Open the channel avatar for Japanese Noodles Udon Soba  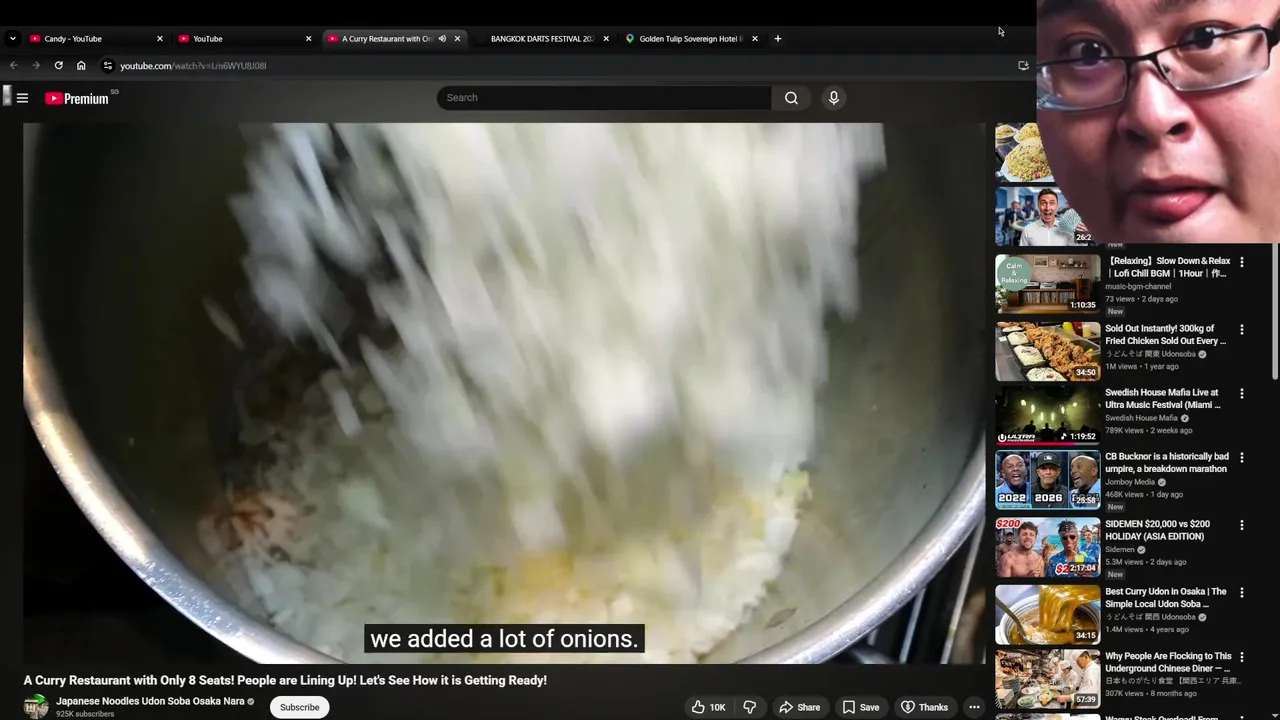pyautogui.click(x=36, y=706)
